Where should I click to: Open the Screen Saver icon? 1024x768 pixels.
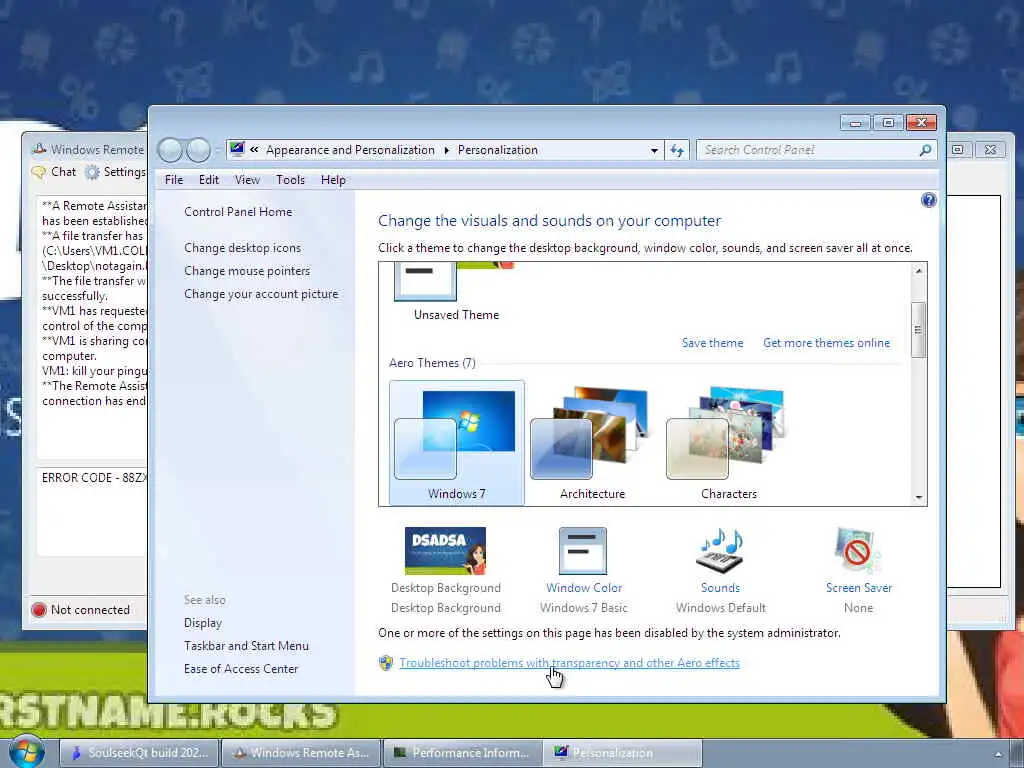click(858, 551)
